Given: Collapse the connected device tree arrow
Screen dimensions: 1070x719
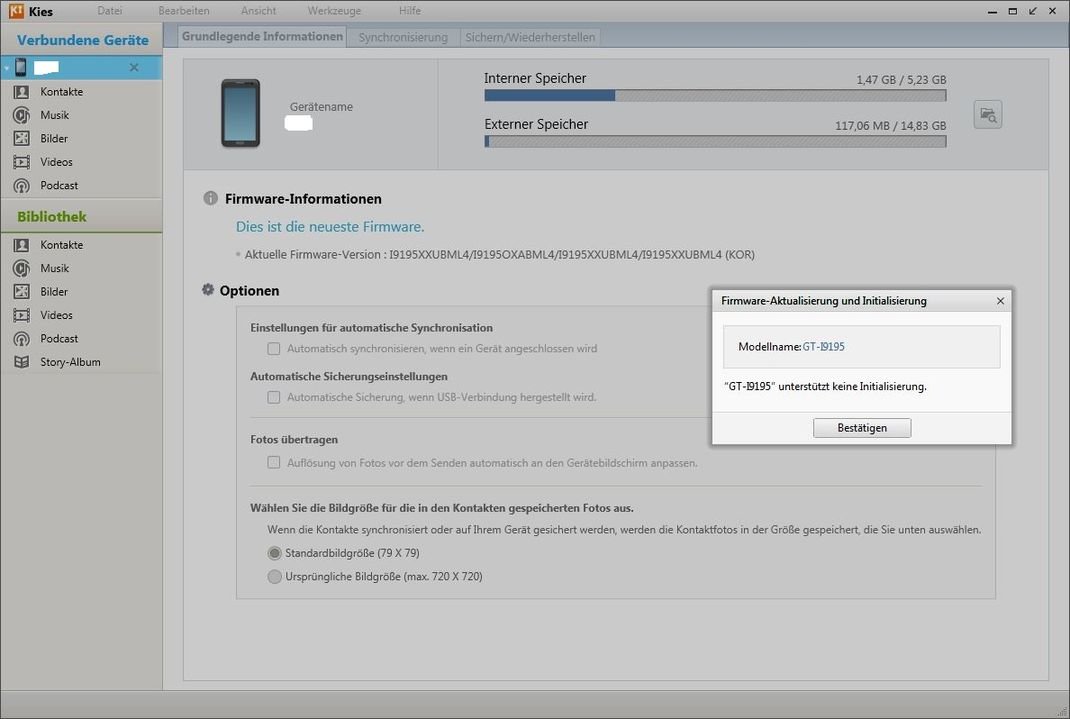Looking at the screenshot, I should 6,68.
